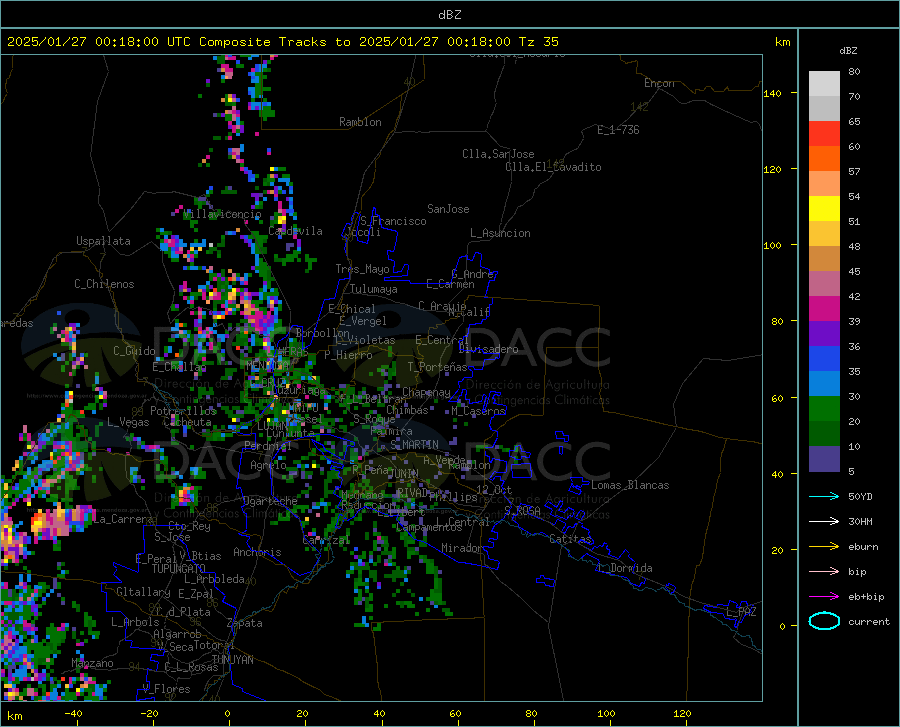Screen dimensions: 900x727
Task: Click the Anchoris map label
Action: [257, 552]
